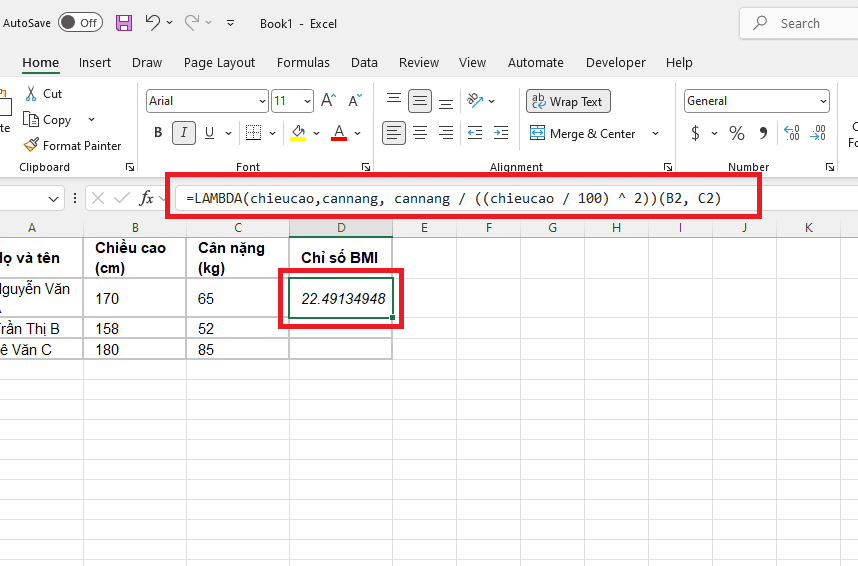
Task: Increase font size with larger A icon
Action: 328,100
